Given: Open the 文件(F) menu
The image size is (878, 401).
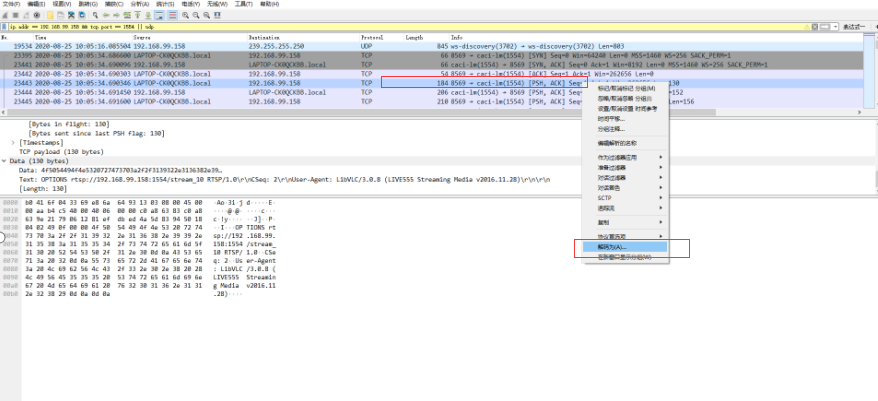Looking at the screenshot, I should click(x=11, y=4).
